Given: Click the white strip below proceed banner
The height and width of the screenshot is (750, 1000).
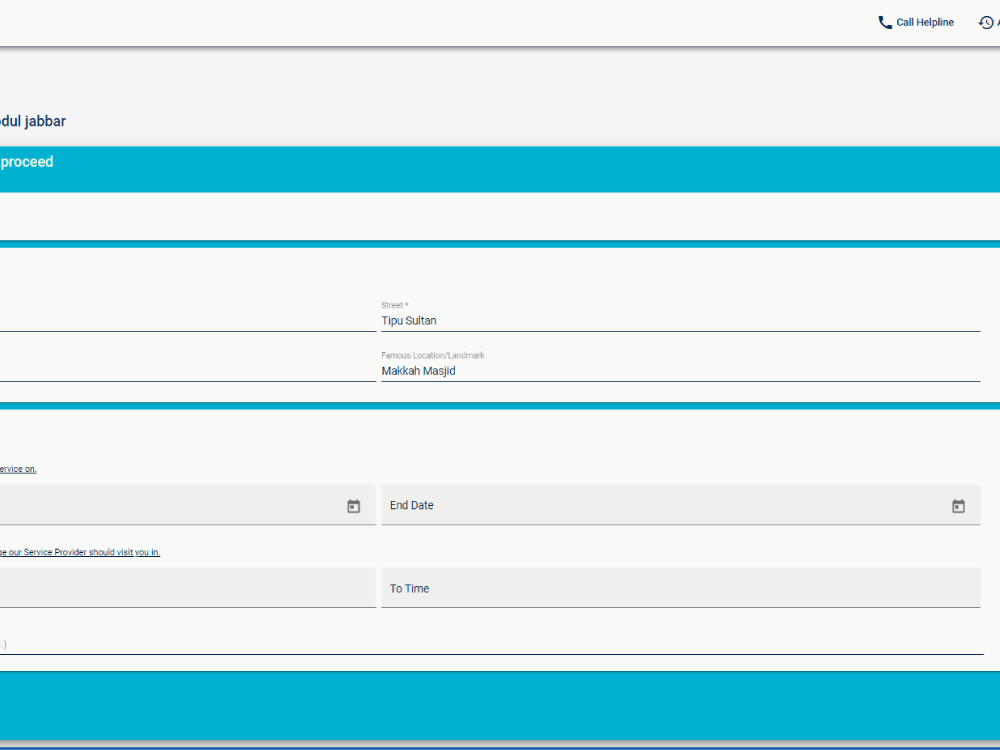Looking at the screenshot, I should coord(500,216).
